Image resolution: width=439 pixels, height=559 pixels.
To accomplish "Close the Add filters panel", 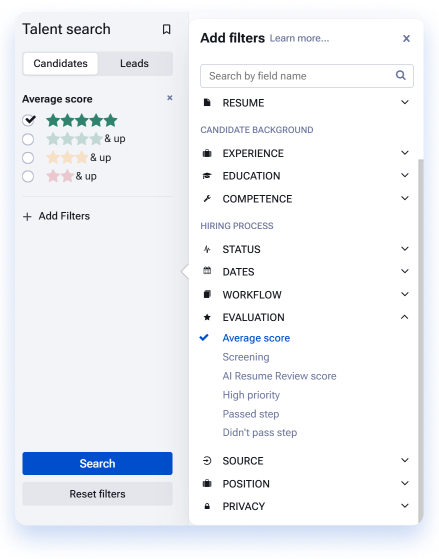I will point(406,39).
